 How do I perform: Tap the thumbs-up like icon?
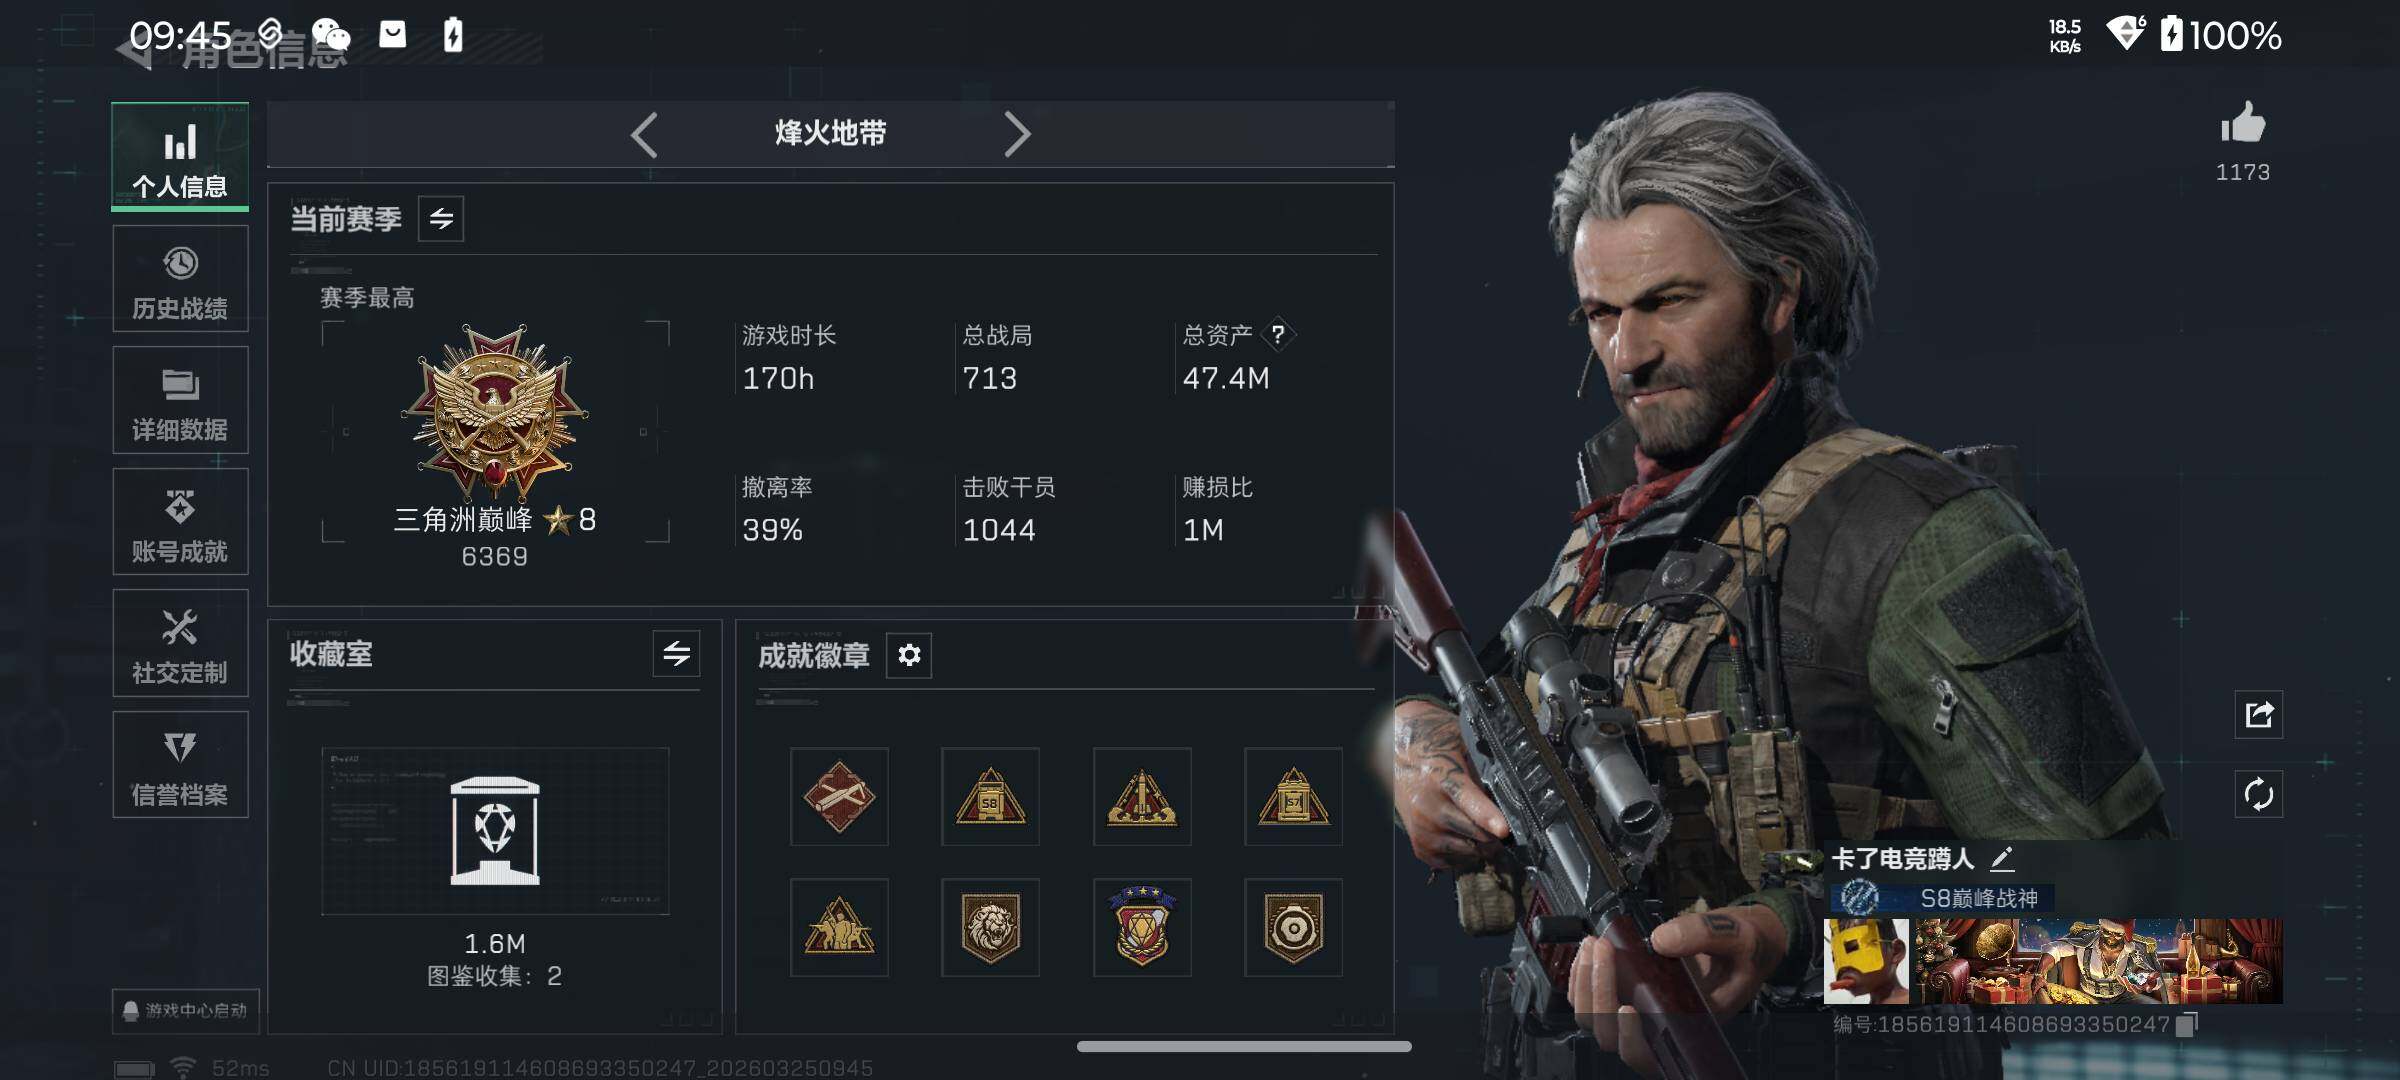pos(2242,124)
